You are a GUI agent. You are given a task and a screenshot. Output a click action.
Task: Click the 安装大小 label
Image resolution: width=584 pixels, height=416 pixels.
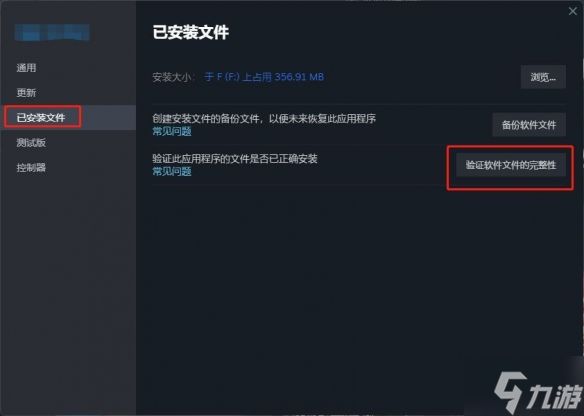click(x=172, y=77)
